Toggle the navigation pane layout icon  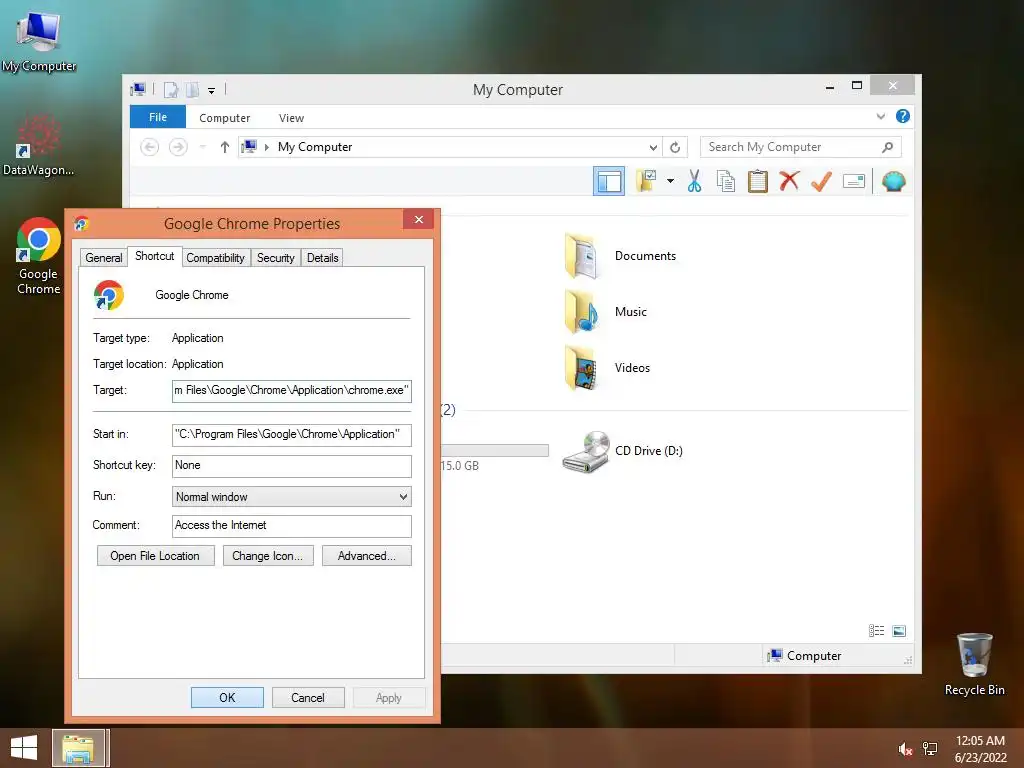tap(609, 181)
